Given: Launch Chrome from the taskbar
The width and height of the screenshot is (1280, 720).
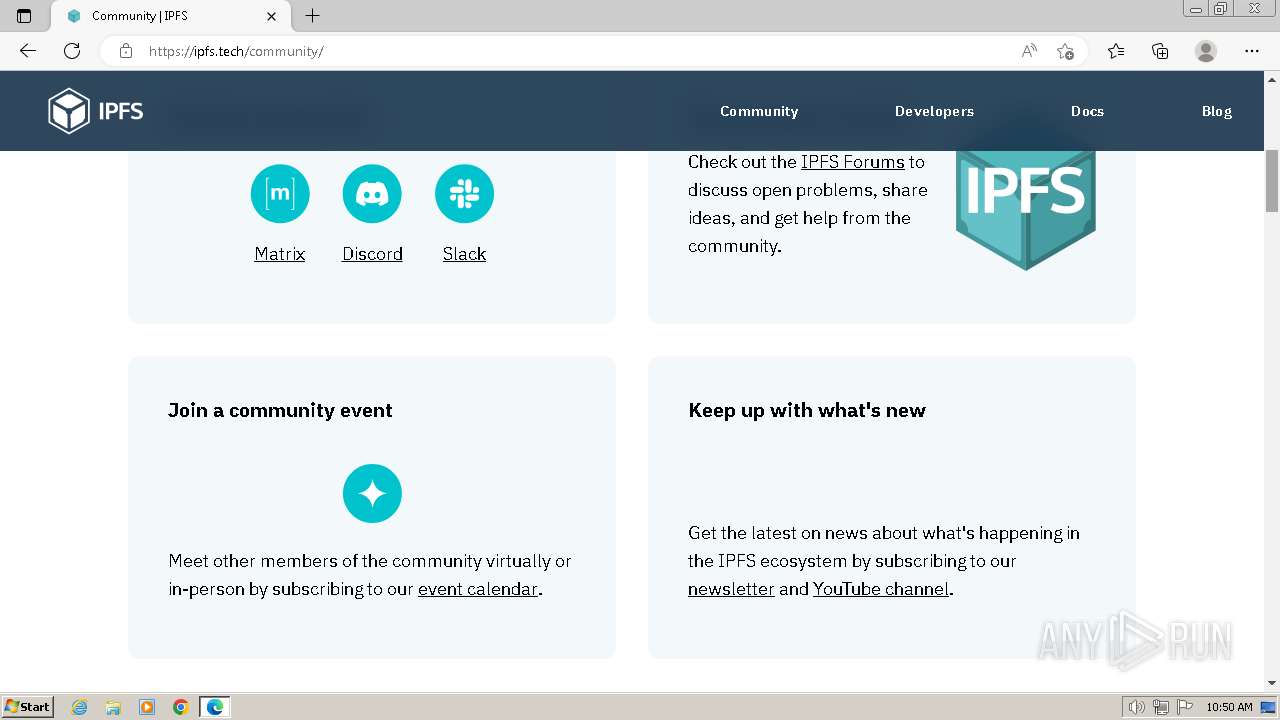Looking at the screenshot, I should pyautogui.click(x=180, y=707).
